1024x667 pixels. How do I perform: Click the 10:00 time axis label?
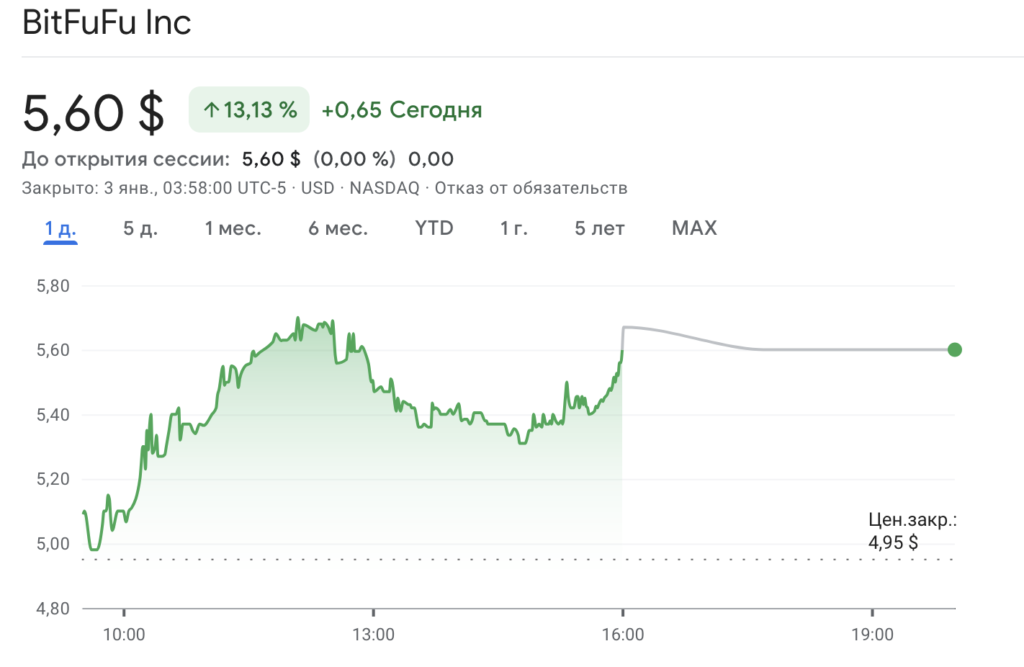(x=124, y=634)
